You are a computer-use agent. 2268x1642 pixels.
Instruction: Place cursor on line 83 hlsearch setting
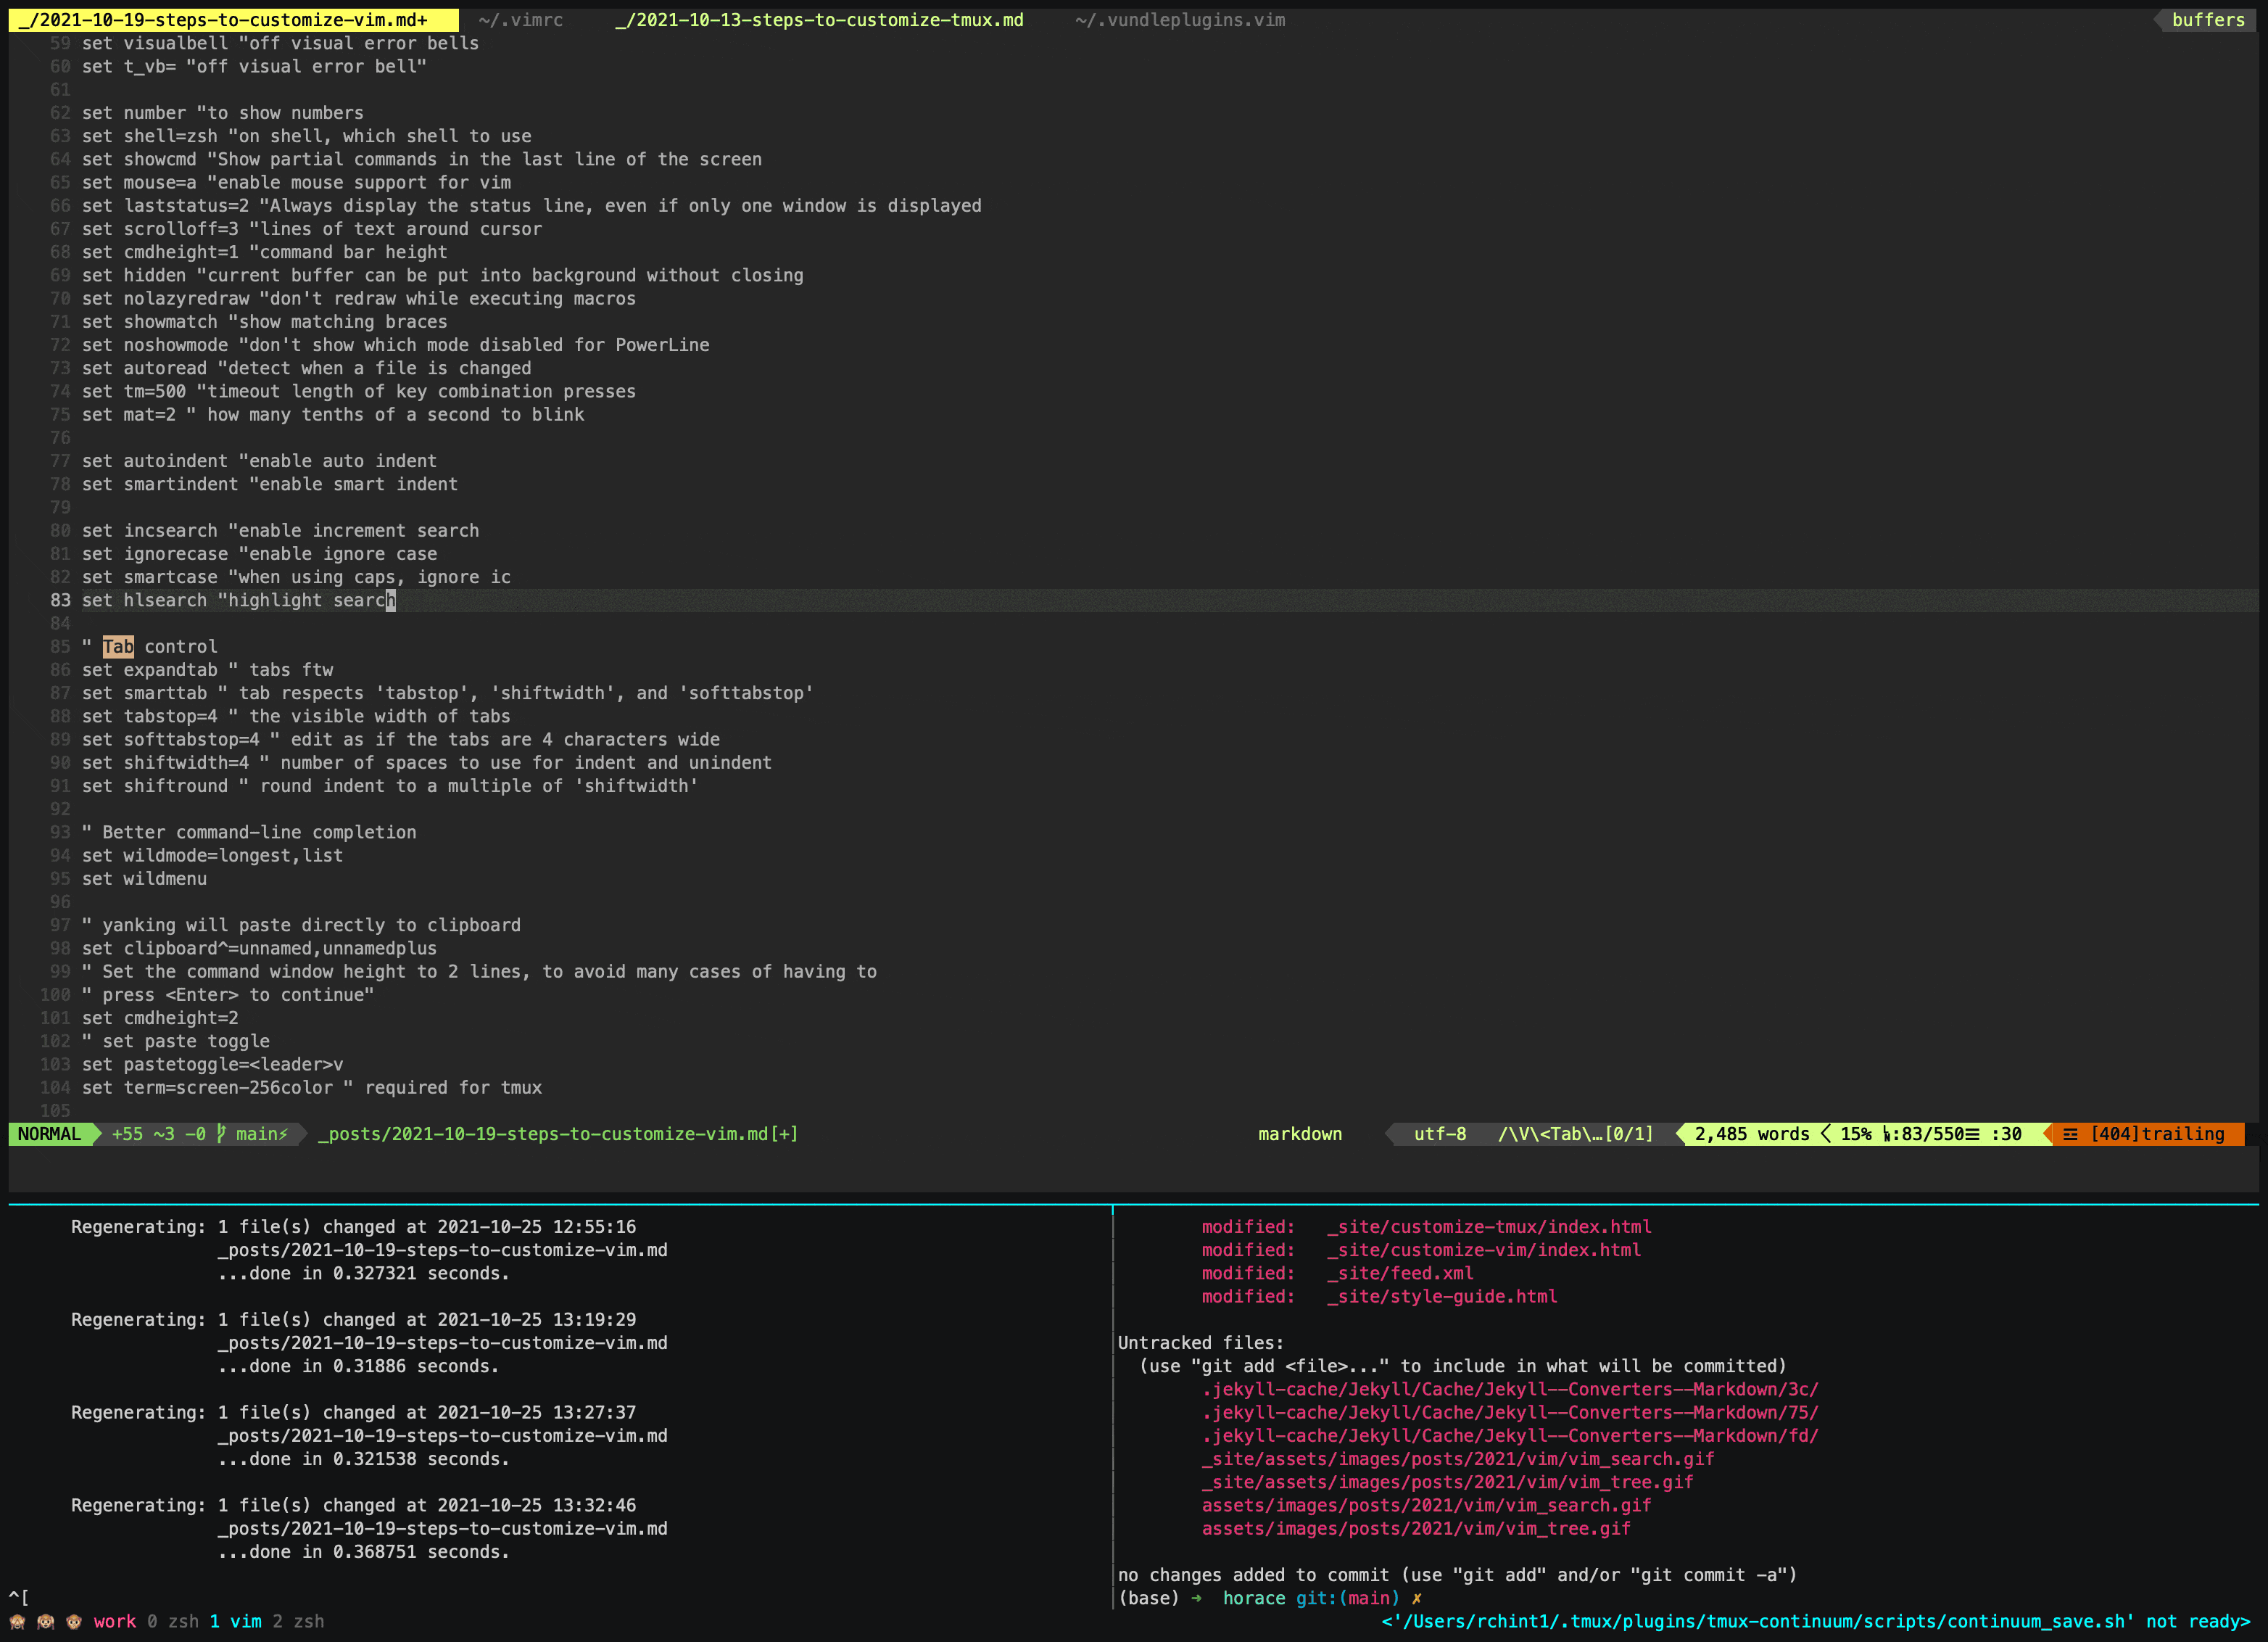coord(238,600)
